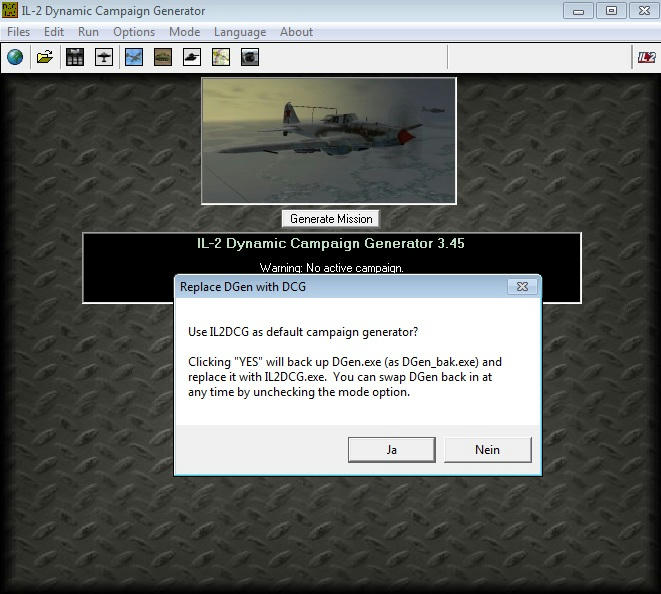The width and height of the screenshot is (661, 594).
Task: Open the Language menu
Action: click(x=240, y=32)
